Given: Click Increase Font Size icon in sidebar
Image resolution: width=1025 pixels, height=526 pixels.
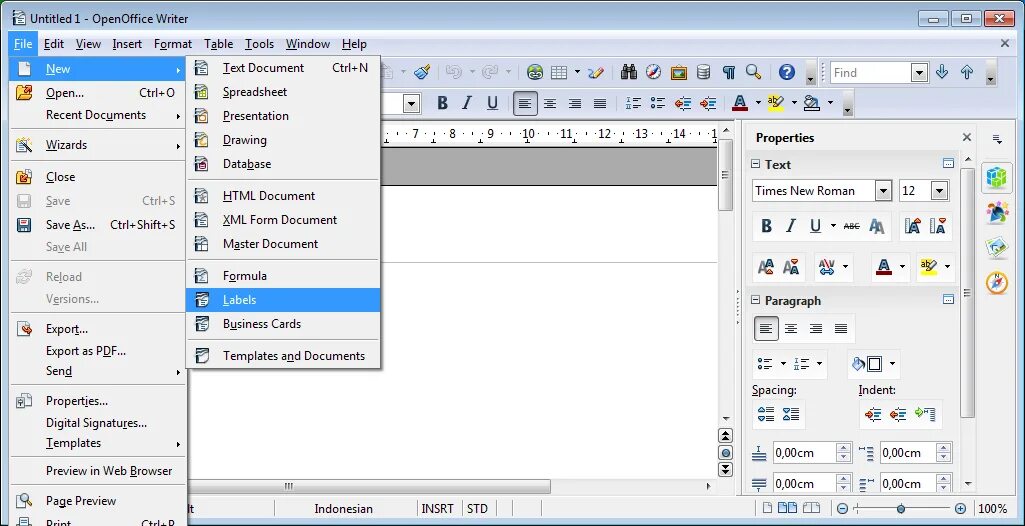Looking at the screenshot, I should click(913, 226).
